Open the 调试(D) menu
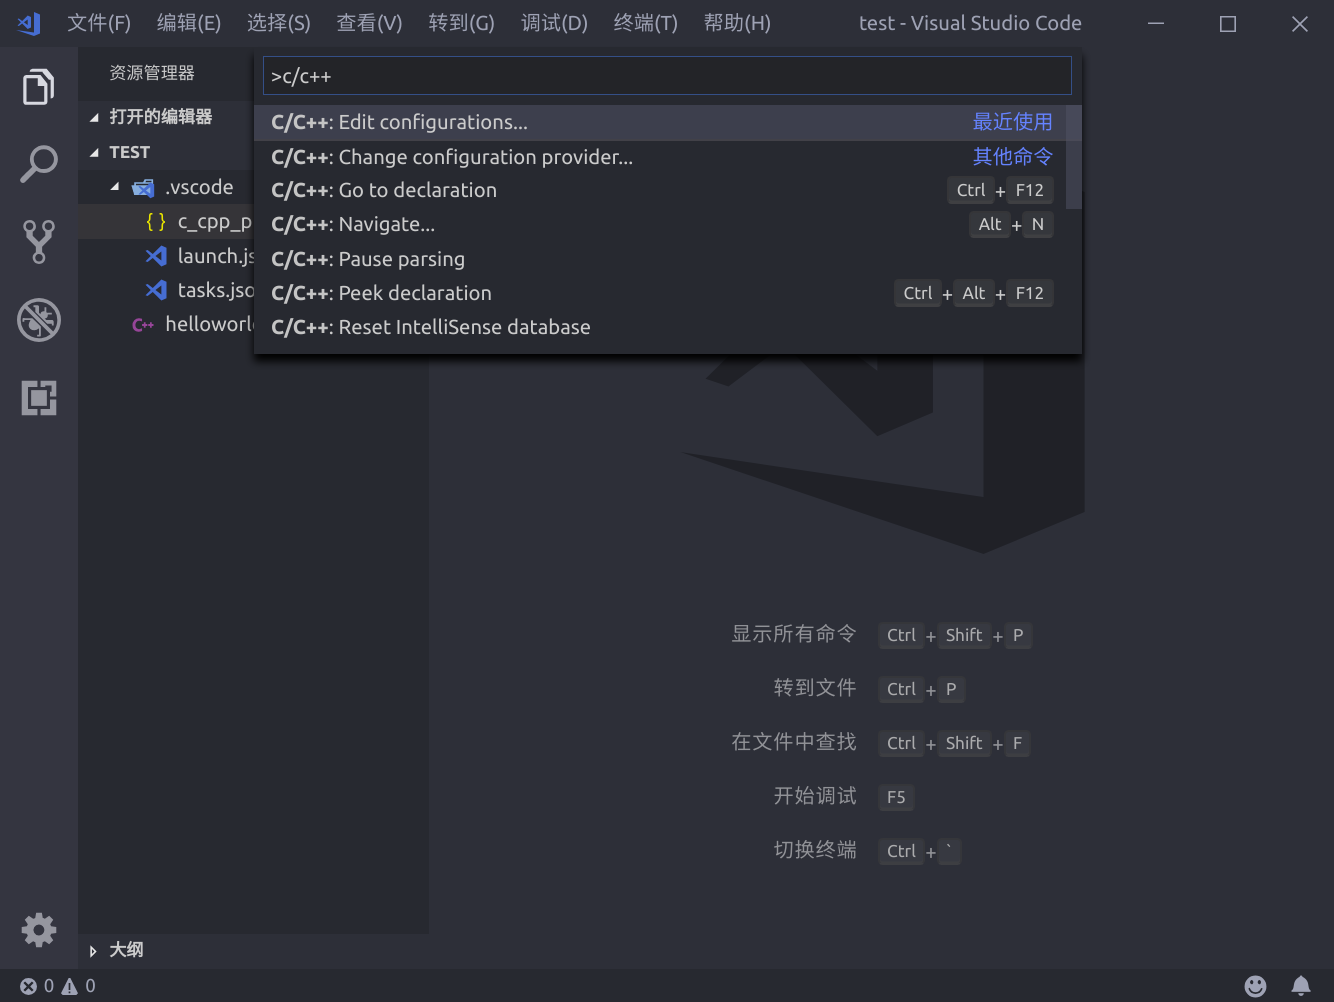The height and width of the screenshot is (1002, 1334). (554, 23)
